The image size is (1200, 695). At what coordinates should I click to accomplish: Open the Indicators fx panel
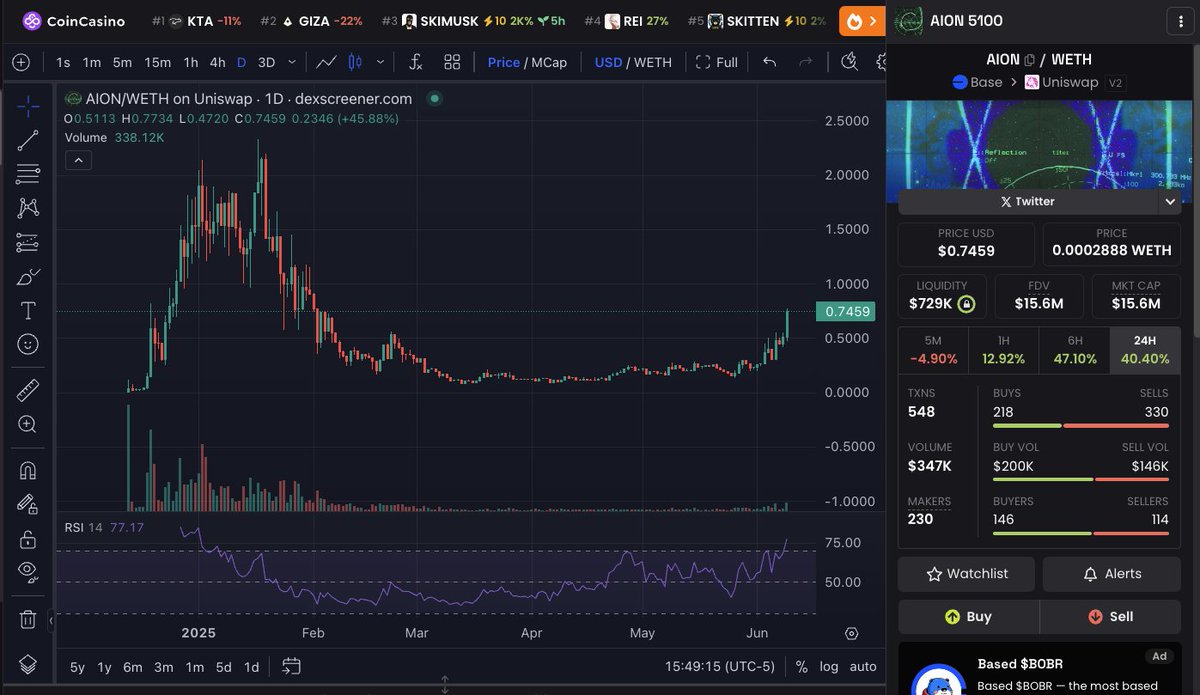pos(416,62)
